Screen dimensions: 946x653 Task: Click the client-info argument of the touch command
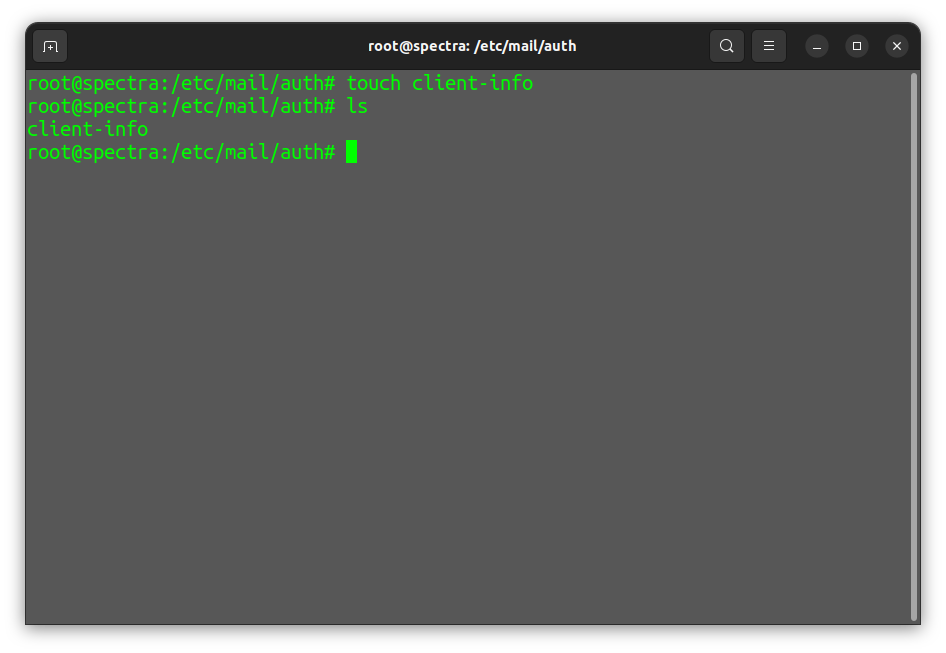point(472,83)
